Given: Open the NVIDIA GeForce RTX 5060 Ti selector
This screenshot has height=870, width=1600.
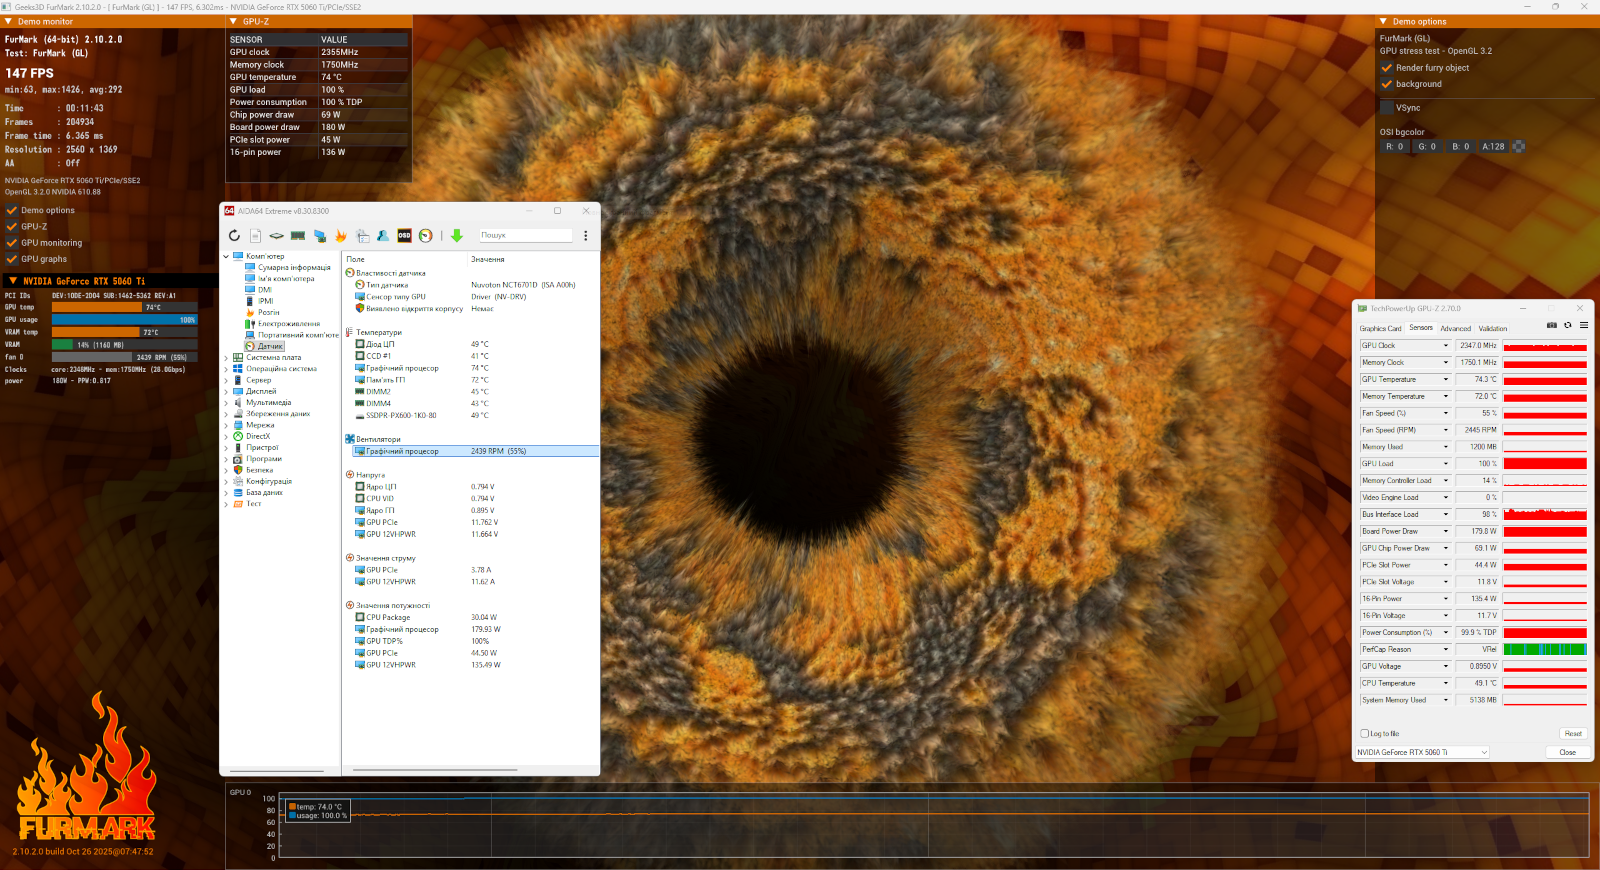Looking at the screenshot, I should click(x=1422, y=753).
